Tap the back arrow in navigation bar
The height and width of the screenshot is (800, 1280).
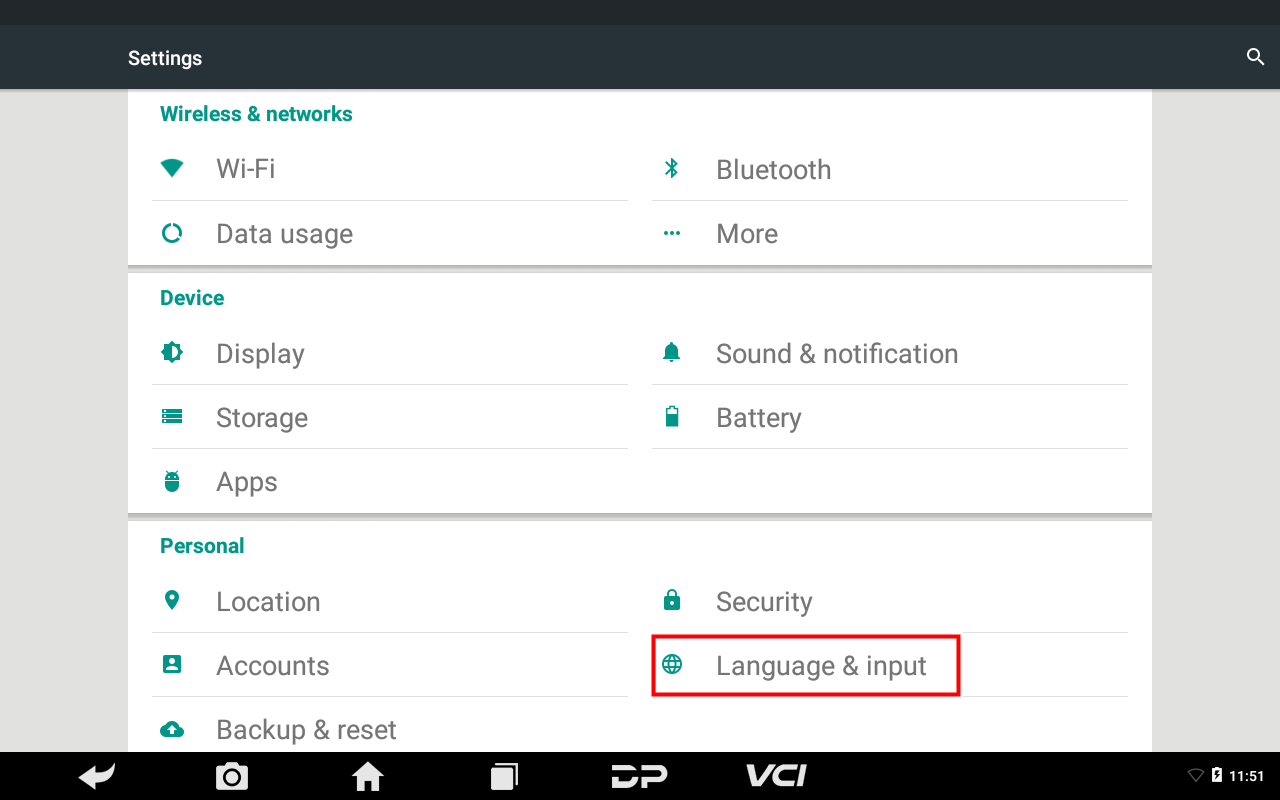tap(97, 776)
